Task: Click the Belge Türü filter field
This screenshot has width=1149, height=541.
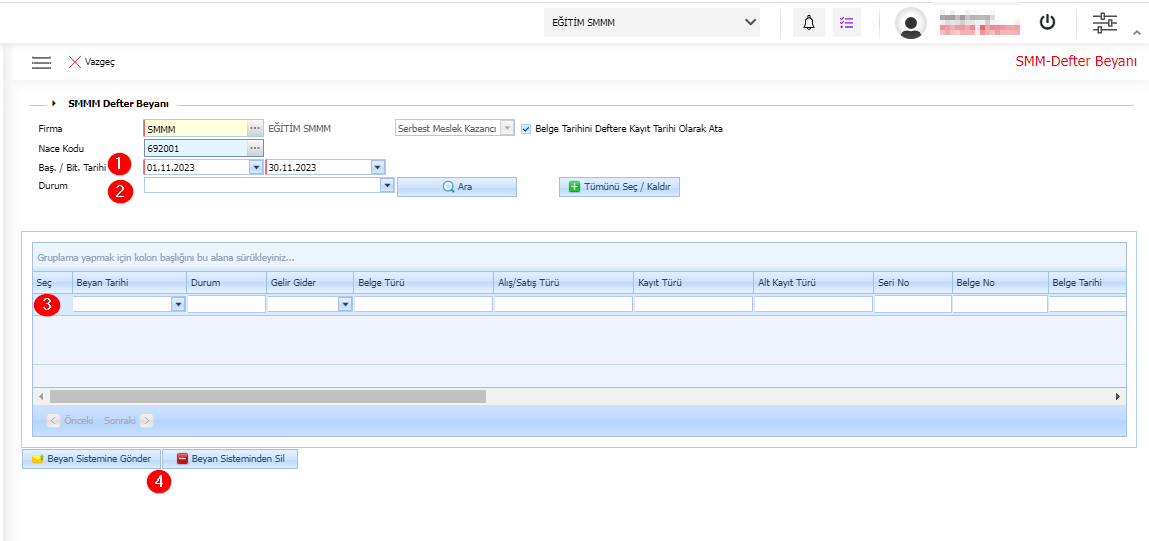Action: pyautogui.click(x=424, y=304)
